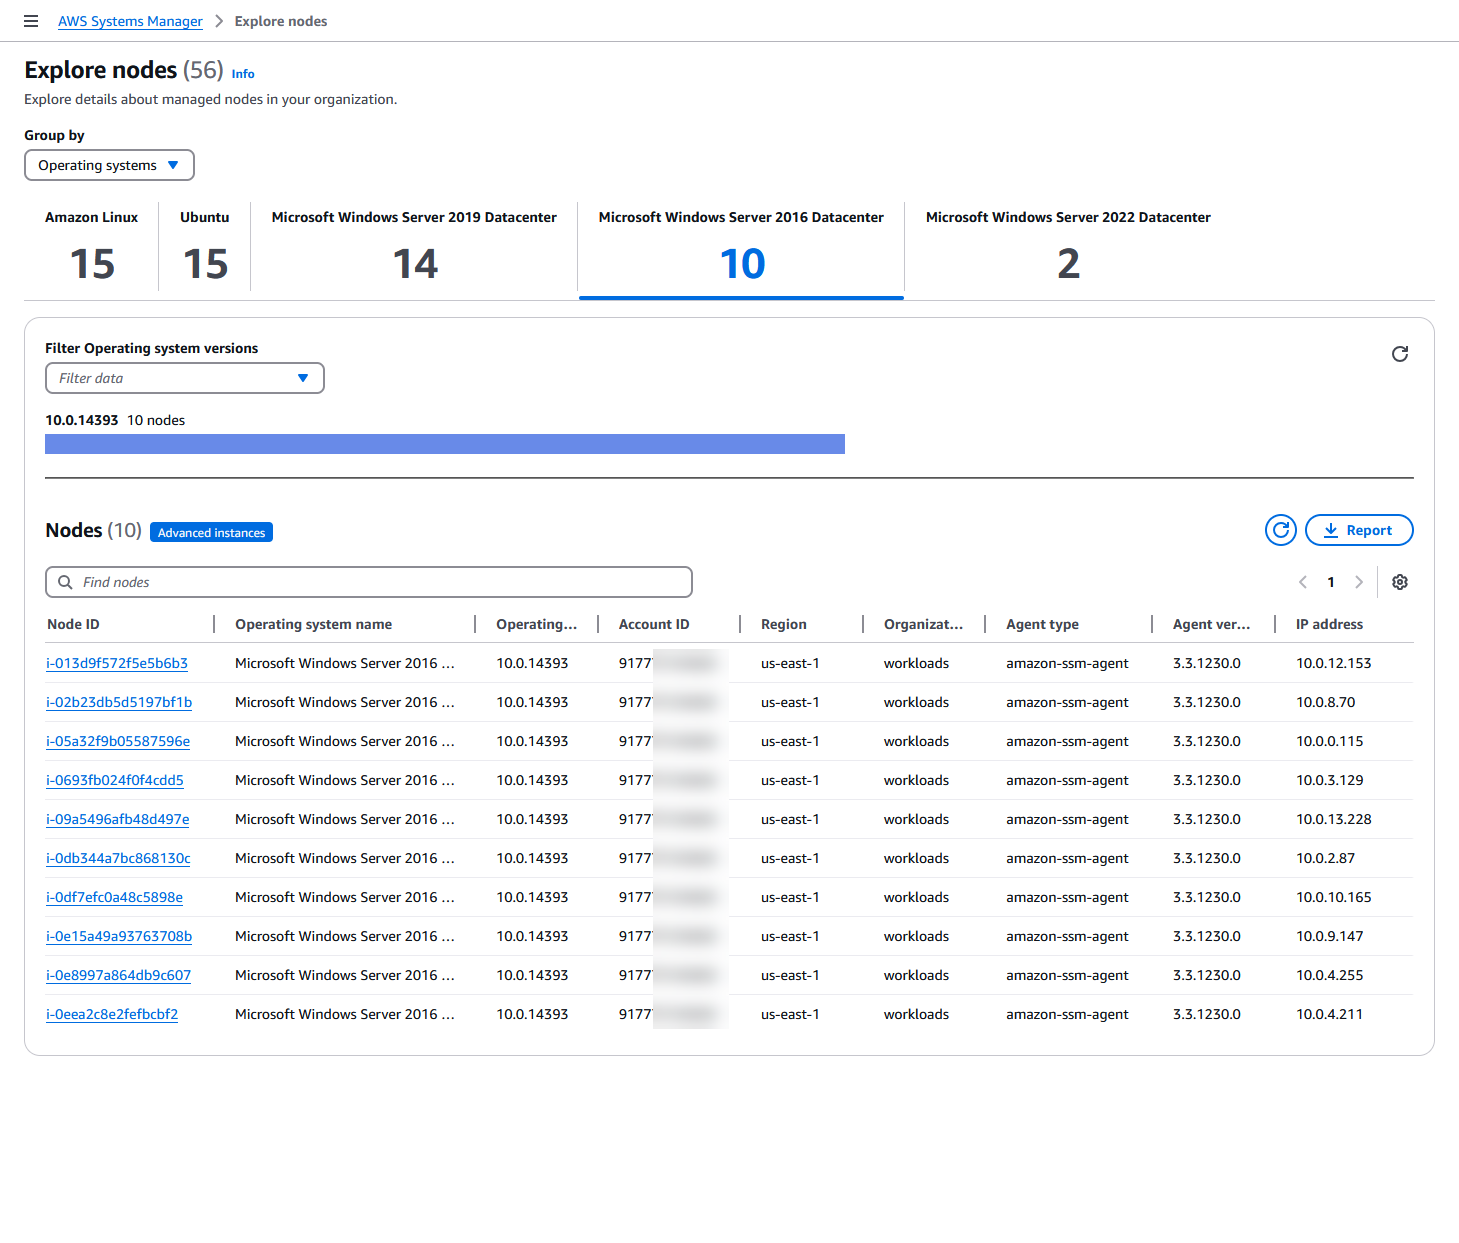Go to next page of nodes
The image size is (1459, 1243).
point(1358,582)
